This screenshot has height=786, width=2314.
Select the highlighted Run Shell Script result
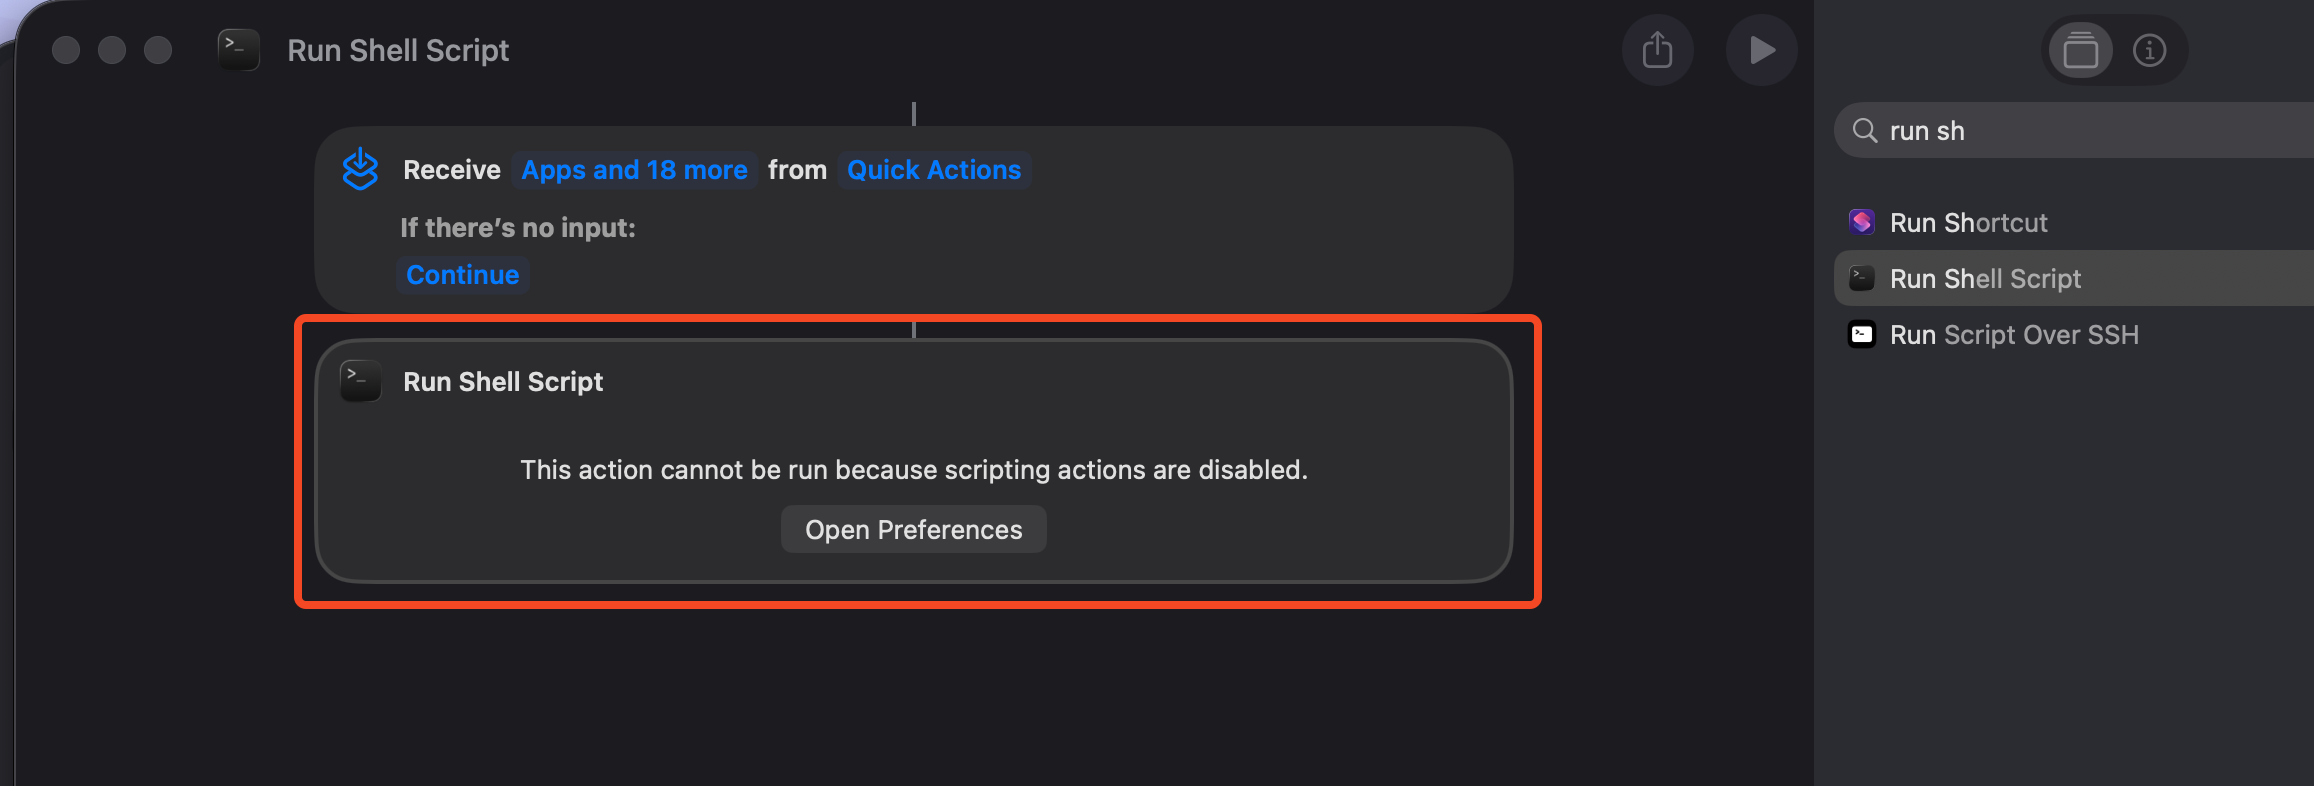click(1985, 278)
